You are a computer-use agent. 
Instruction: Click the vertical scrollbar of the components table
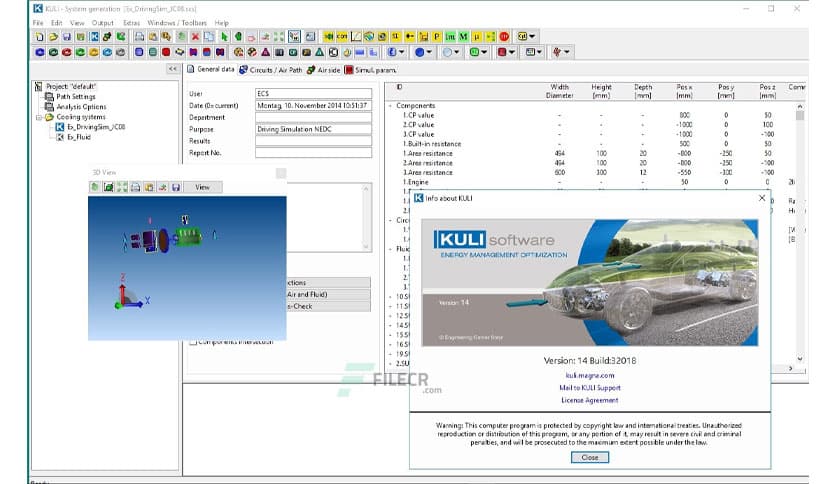coord(799,240)
